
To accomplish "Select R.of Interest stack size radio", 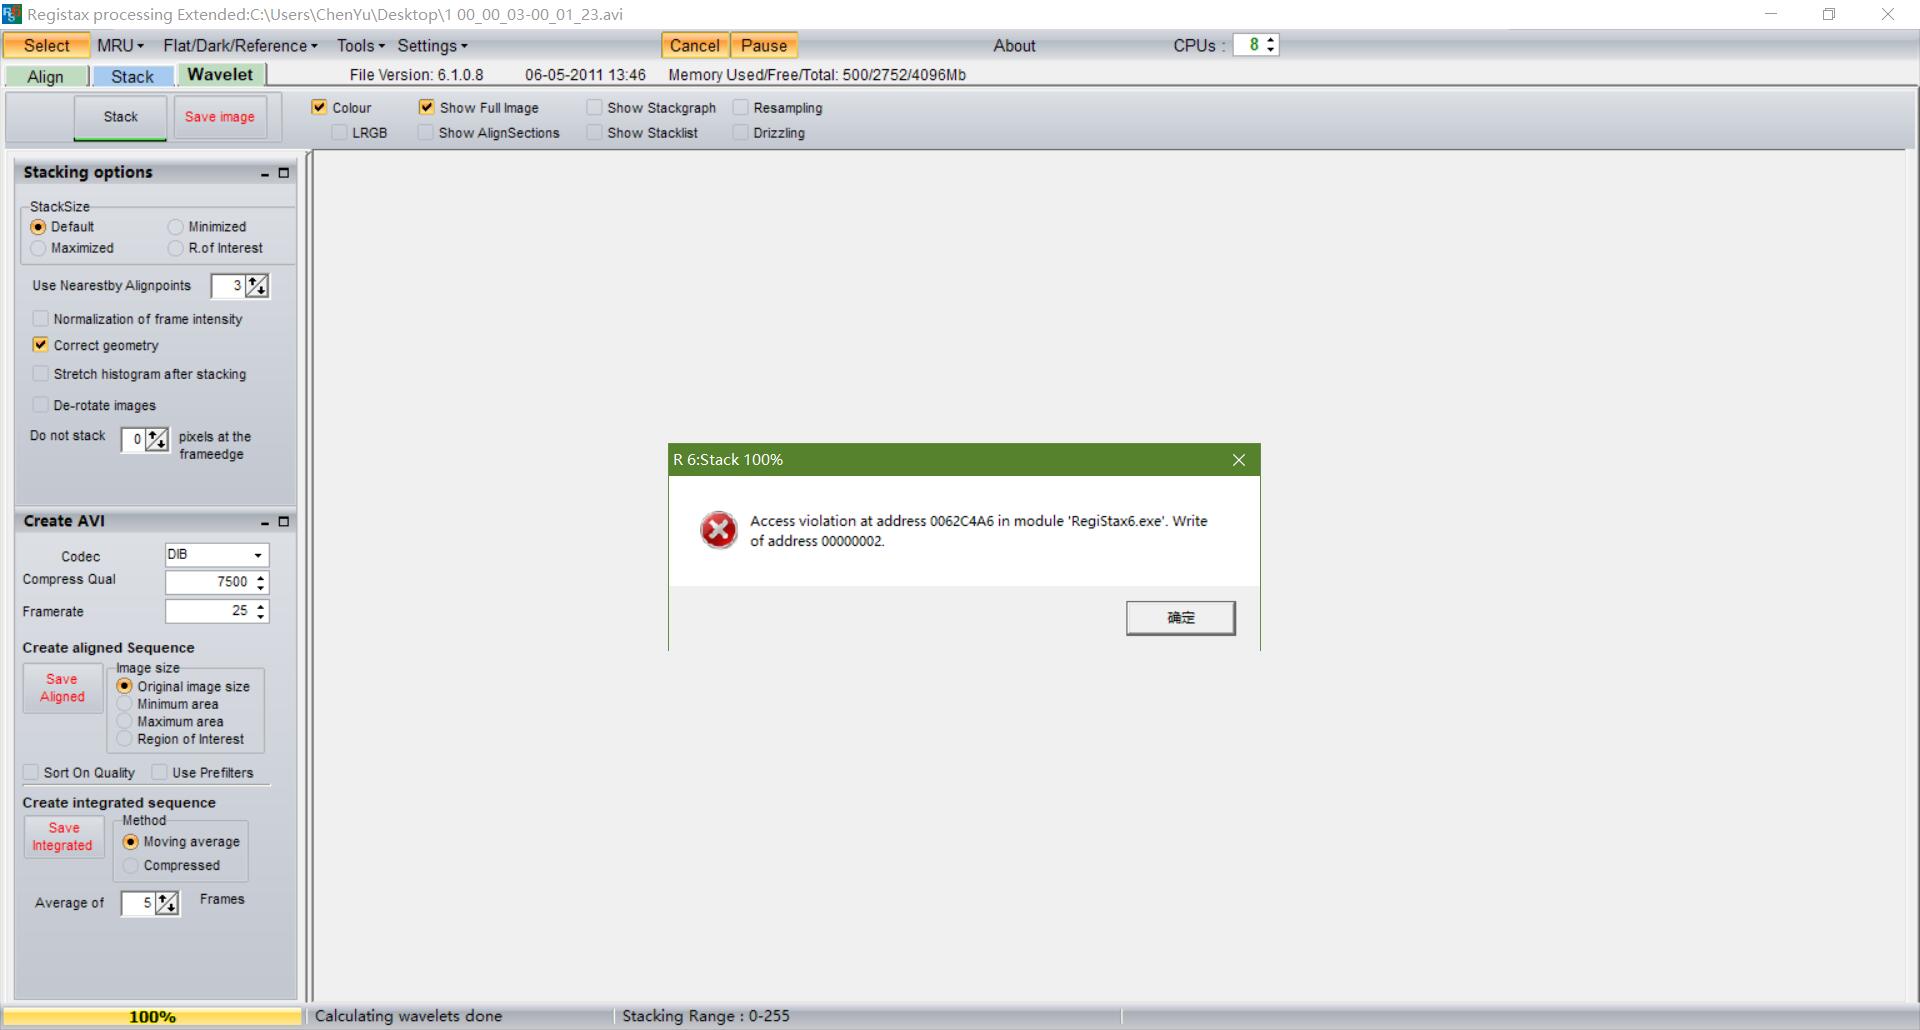I will pyautogui.click(x=175, y=248).
